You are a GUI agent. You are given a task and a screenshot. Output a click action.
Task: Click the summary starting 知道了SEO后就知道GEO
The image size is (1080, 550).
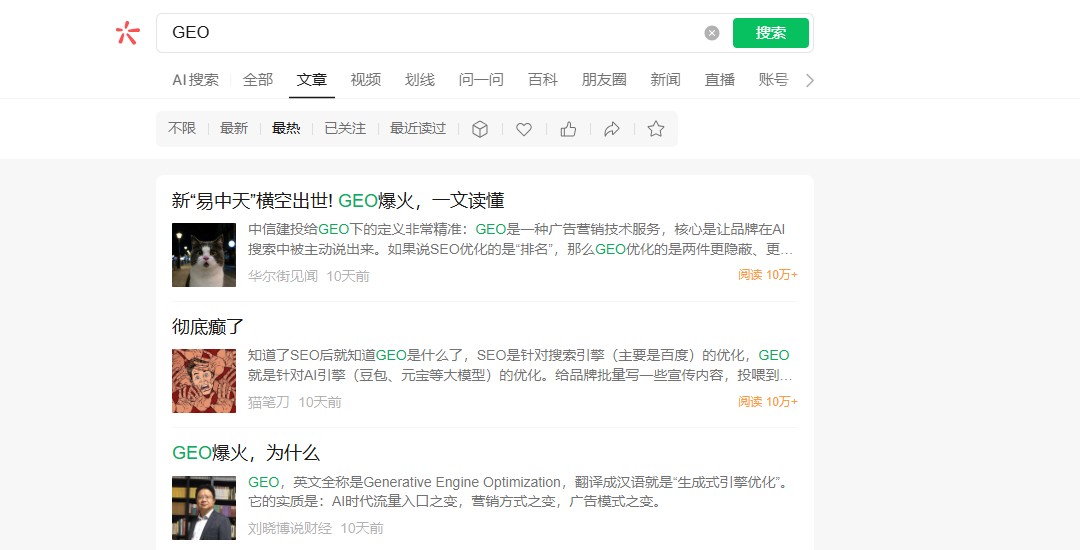pyautogui.click(x=521, y=366)
